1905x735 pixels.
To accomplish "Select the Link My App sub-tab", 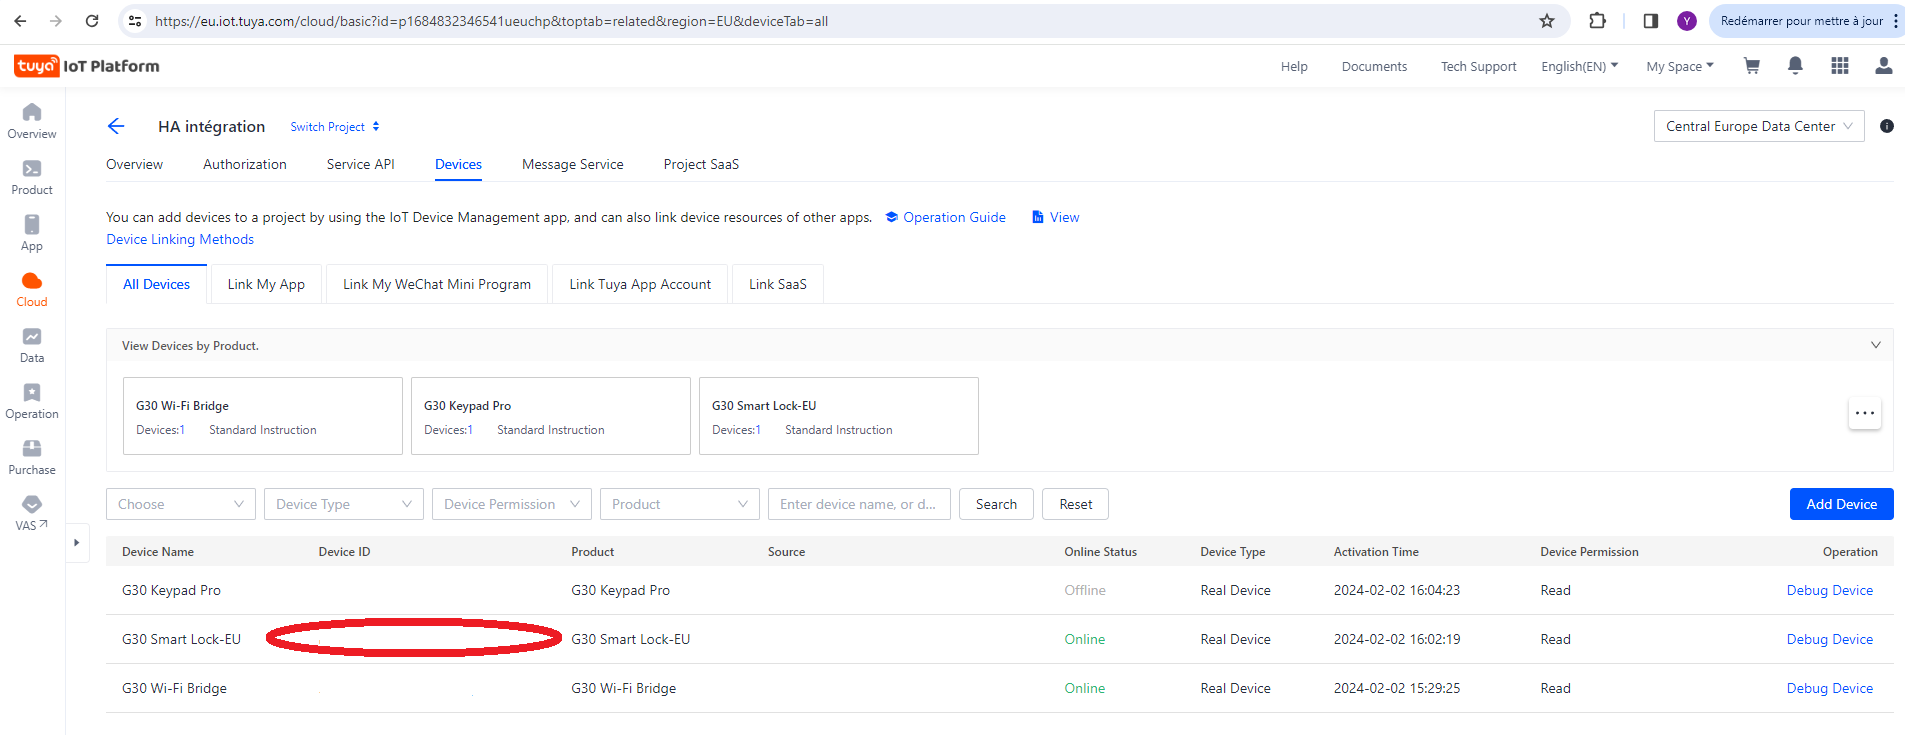I will [x=266, y=284].
